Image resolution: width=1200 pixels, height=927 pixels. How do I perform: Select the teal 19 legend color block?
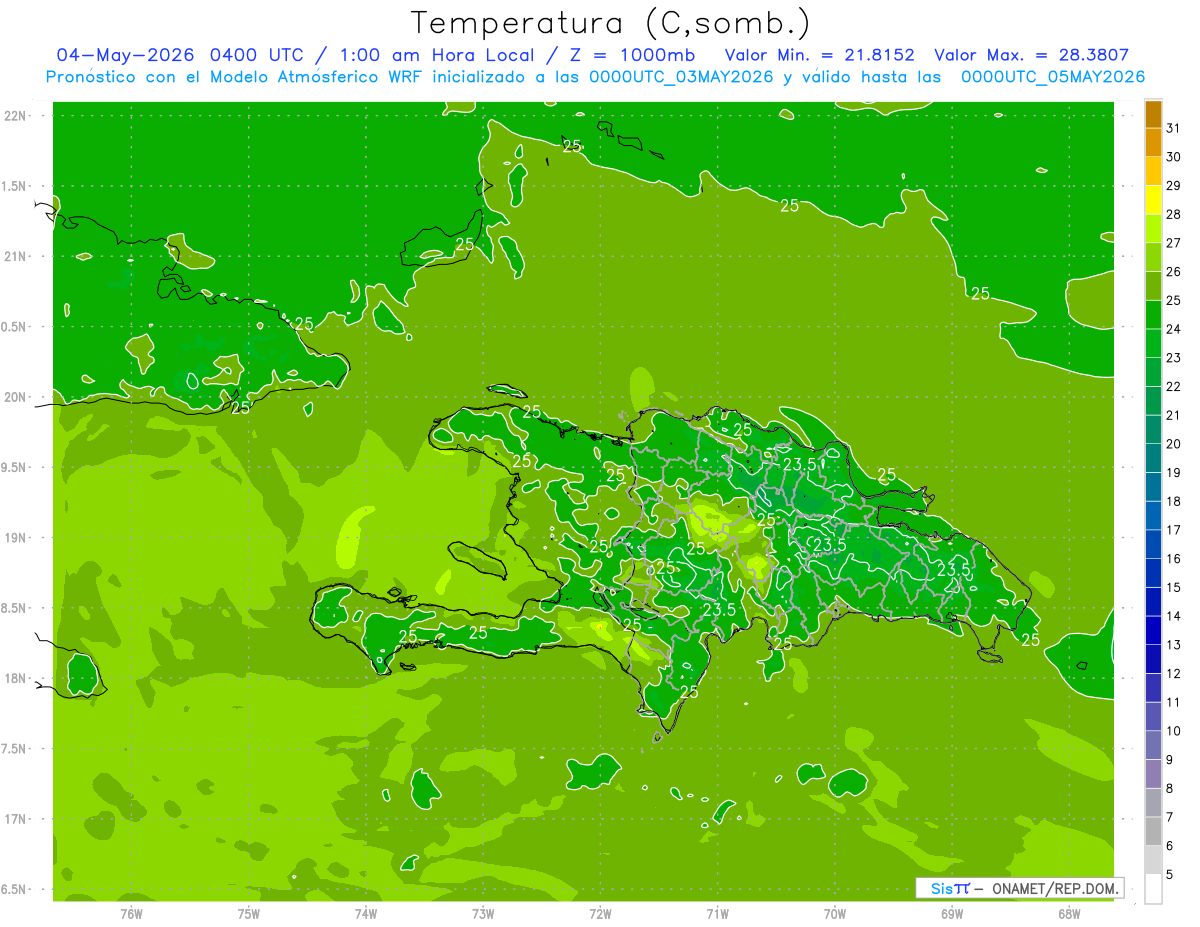1153,459
